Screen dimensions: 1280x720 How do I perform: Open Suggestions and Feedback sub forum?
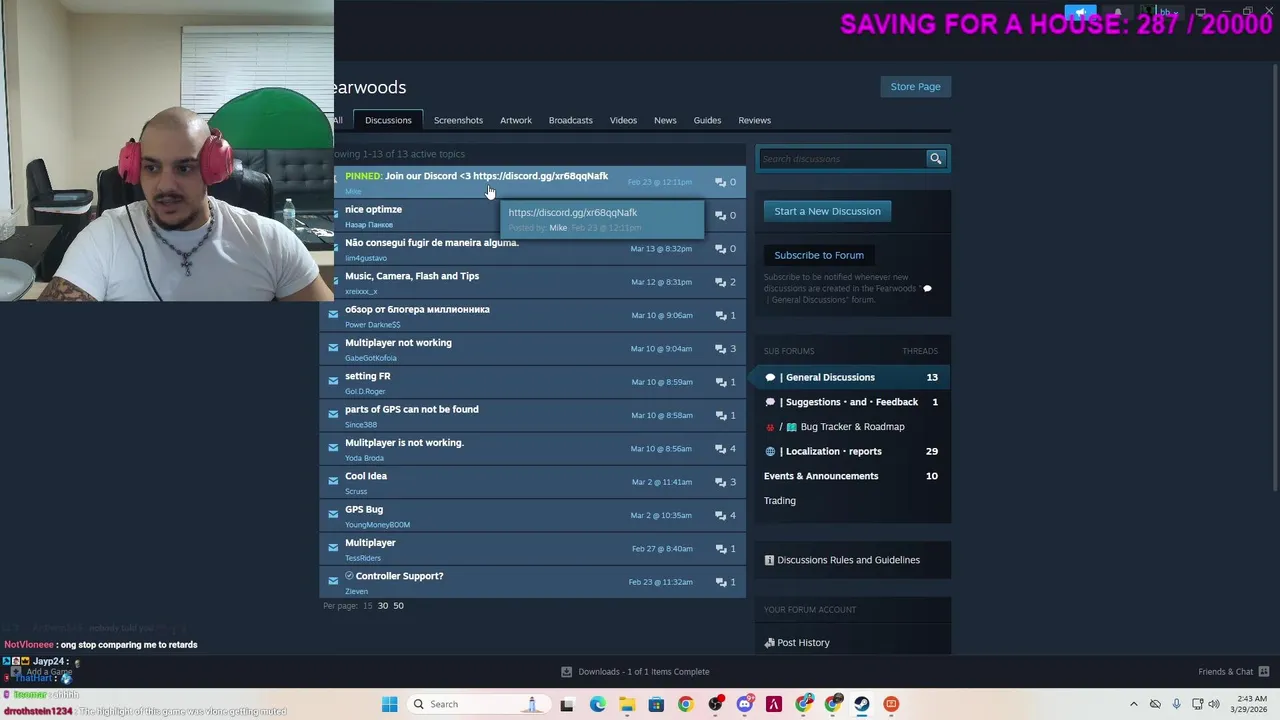click(851, 402)
